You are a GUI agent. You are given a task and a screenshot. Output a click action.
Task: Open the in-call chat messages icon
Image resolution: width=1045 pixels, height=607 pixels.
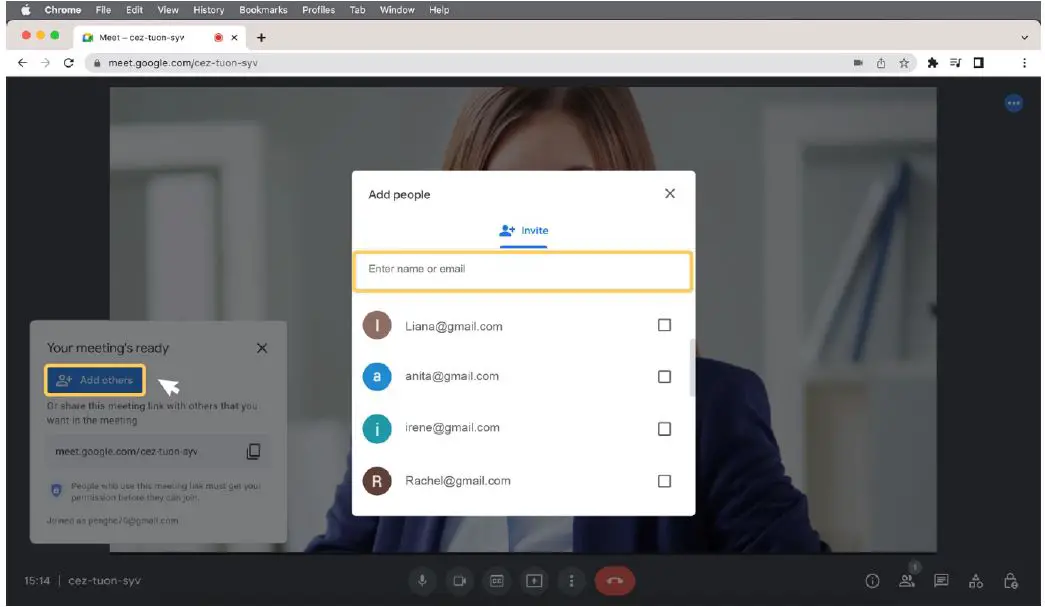point(941,581)
